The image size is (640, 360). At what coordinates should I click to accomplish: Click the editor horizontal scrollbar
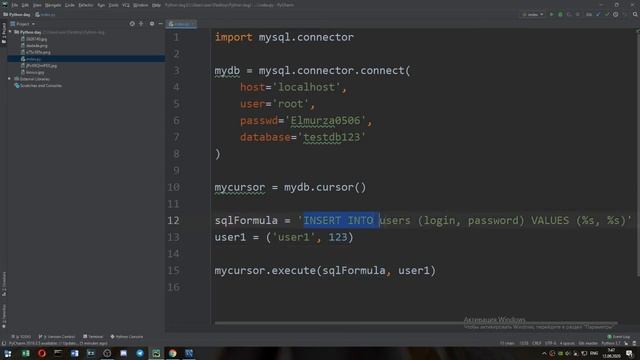[x=416, y=323]
